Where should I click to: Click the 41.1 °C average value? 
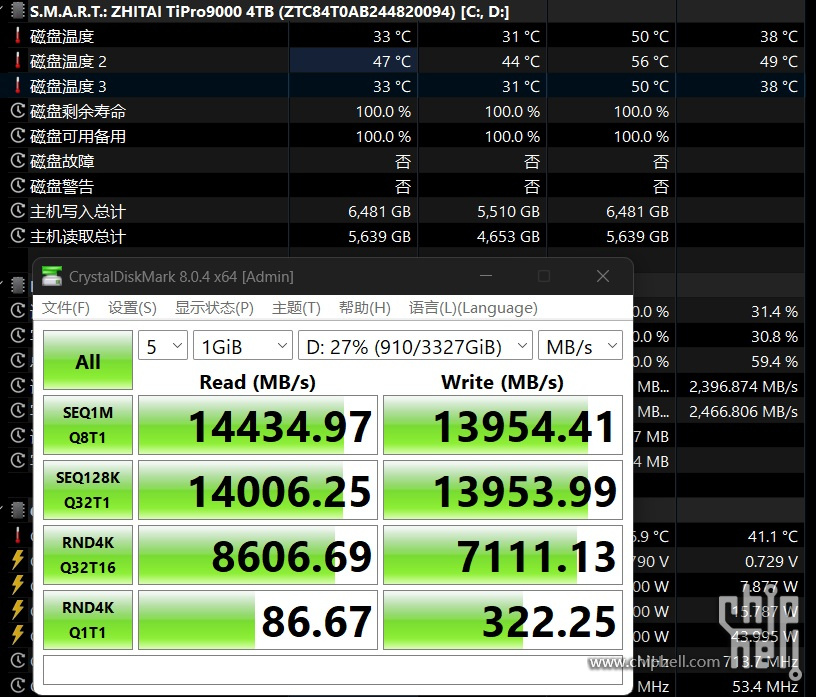(x=773, y=536)
